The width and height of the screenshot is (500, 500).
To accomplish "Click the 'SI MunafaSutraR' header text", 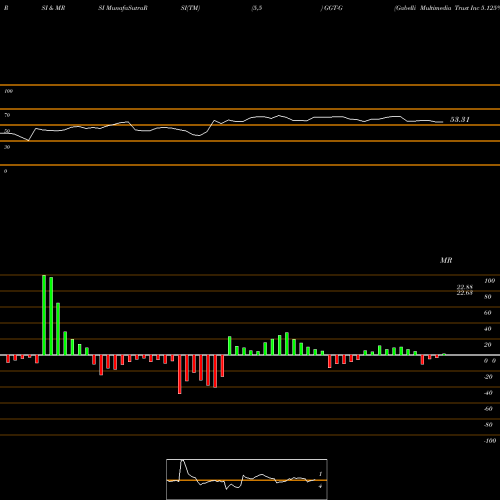I will pos(123,8).
